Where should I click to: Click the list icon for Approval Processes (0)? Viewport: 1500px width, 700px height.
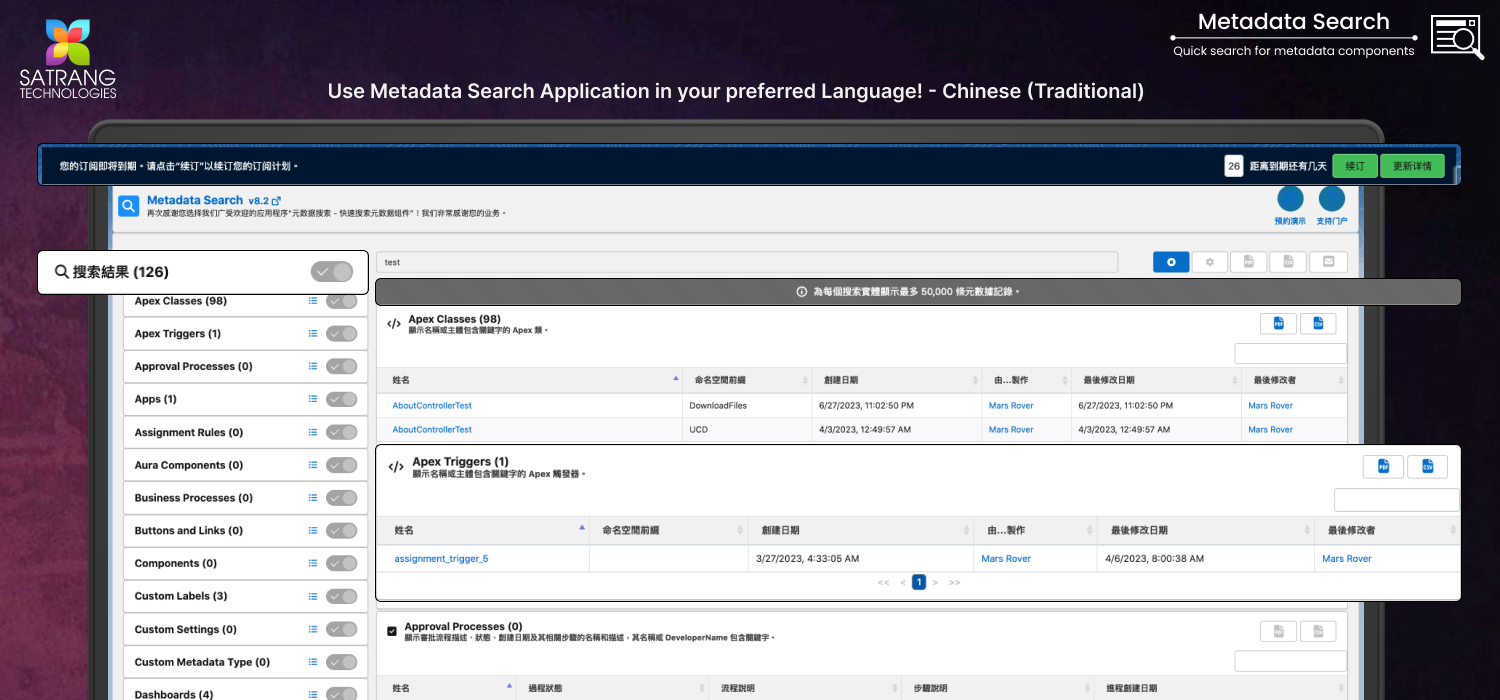coord(313,366)
